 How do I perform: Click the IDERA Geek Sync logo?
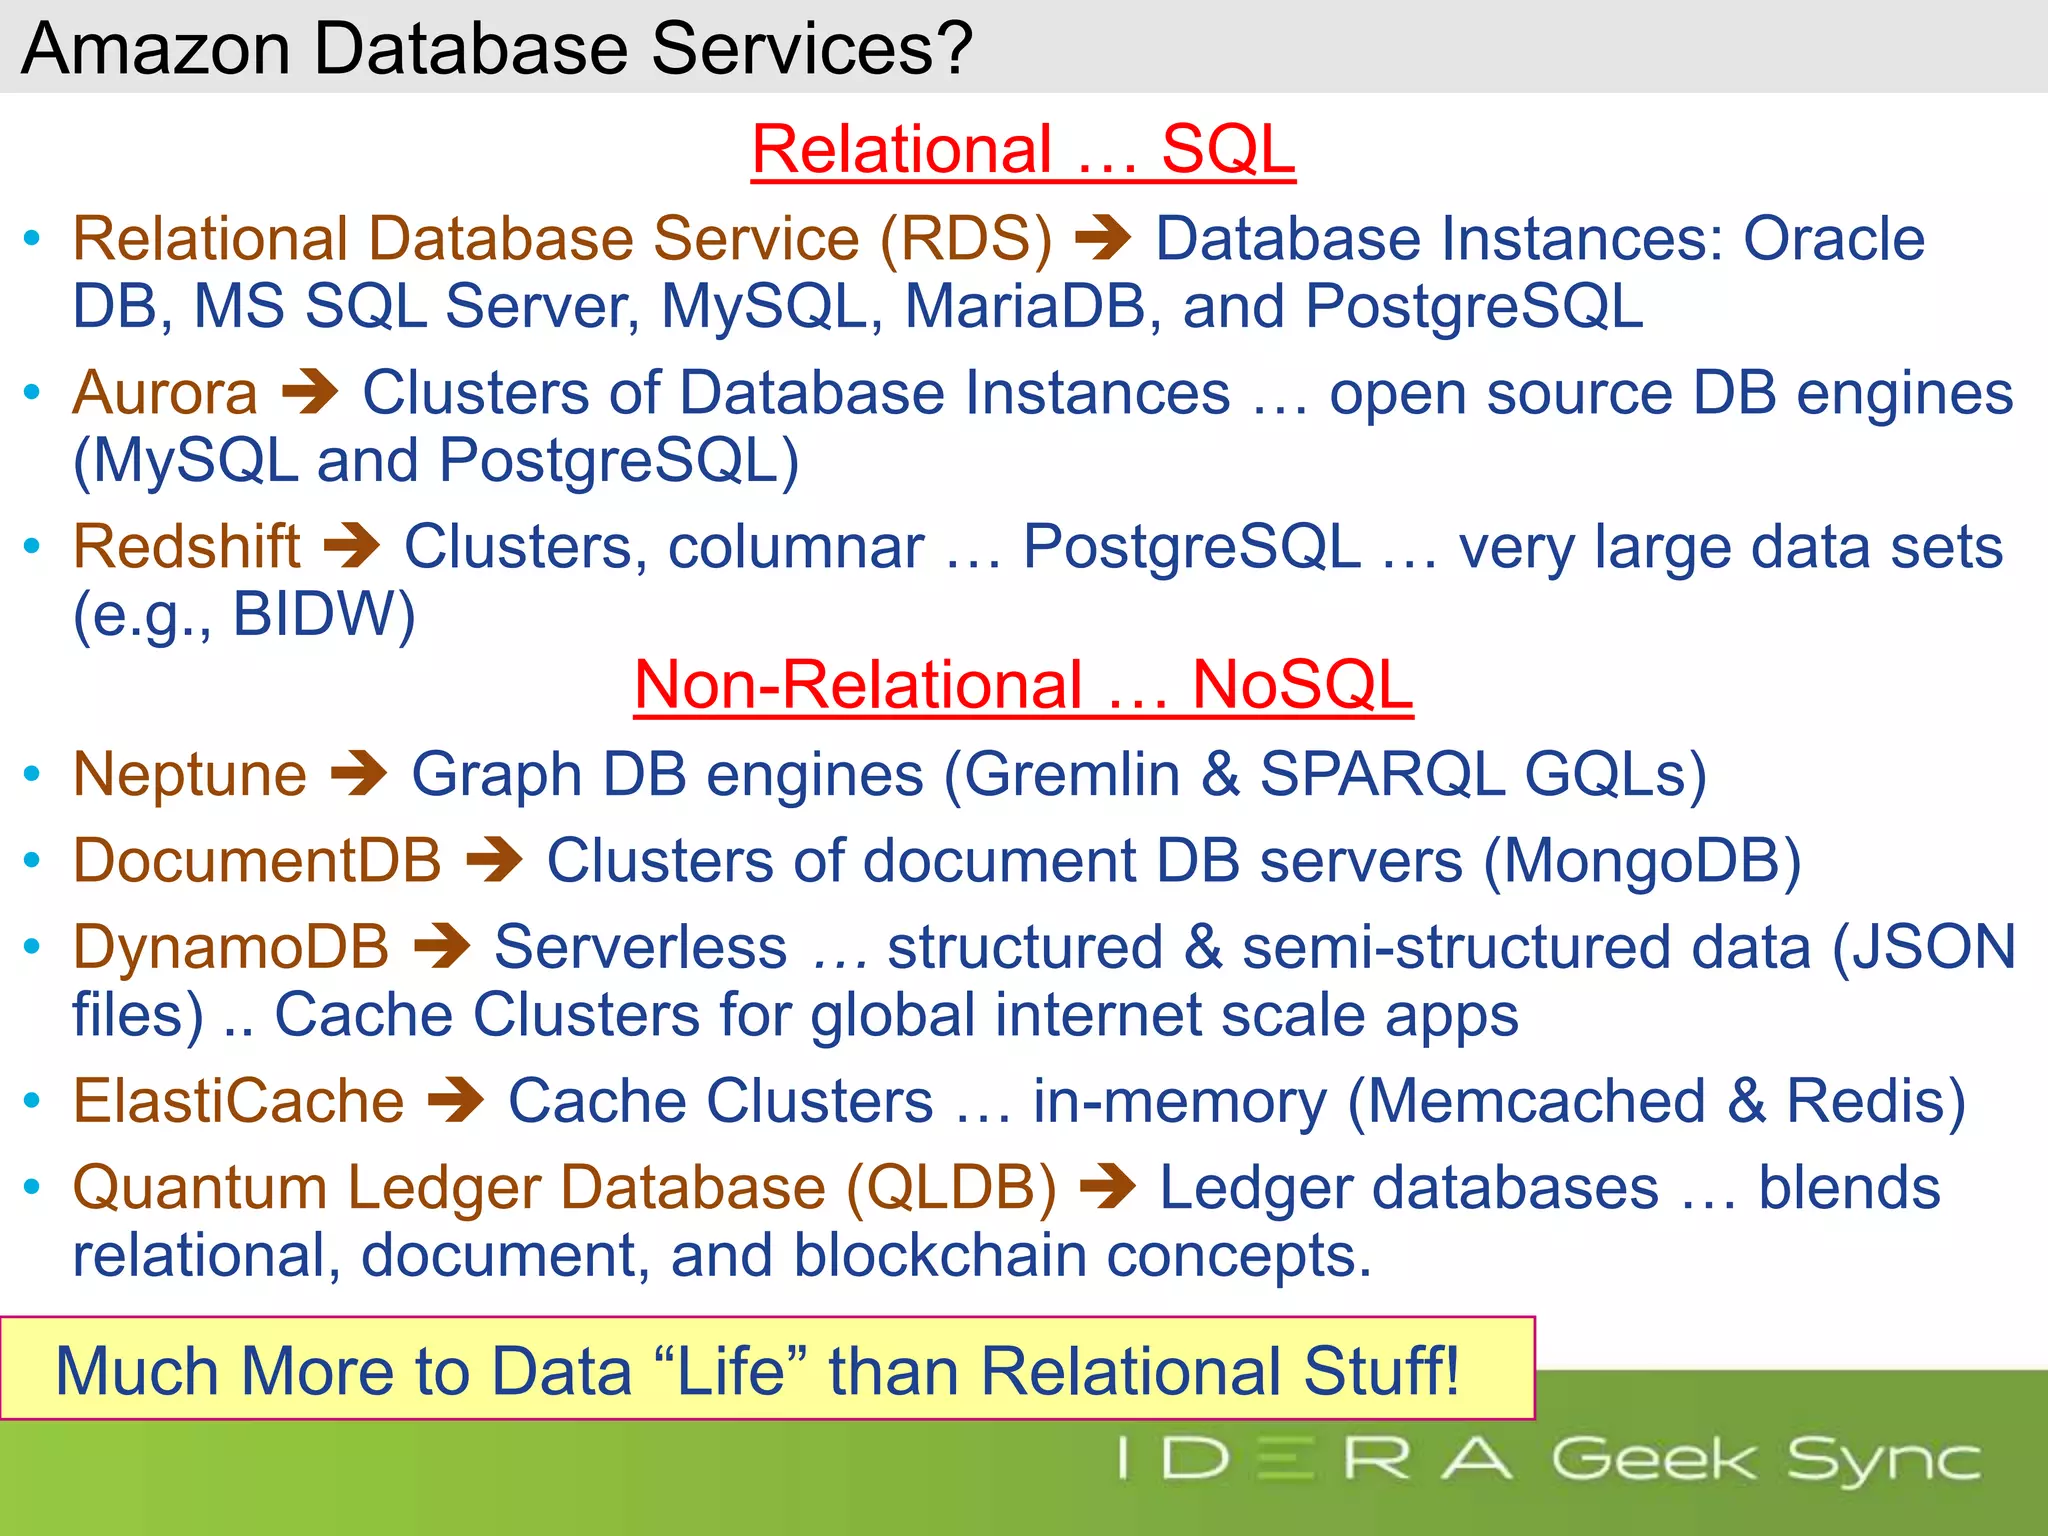pos(1548,1459)
